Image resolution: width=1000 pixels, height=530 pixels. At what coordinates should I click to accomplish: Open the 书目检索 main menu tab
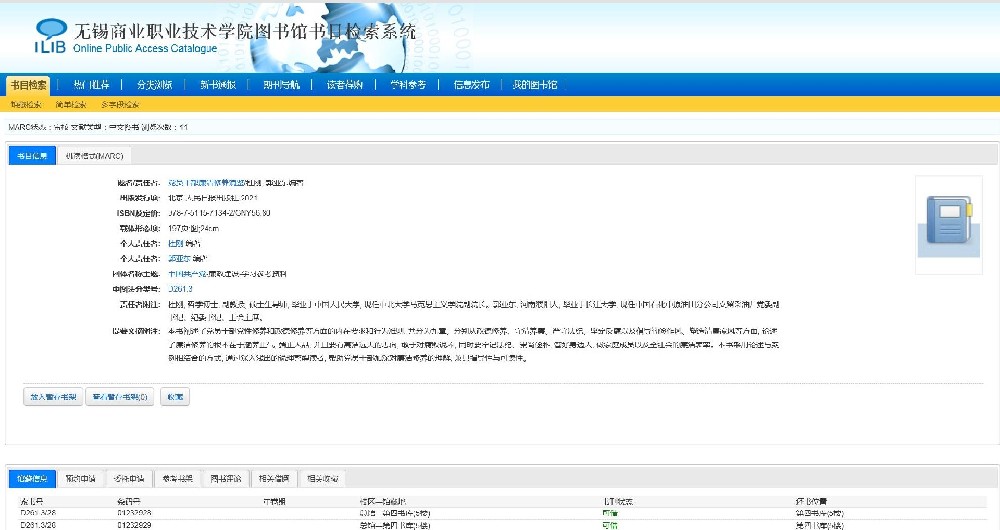(28, 85)
